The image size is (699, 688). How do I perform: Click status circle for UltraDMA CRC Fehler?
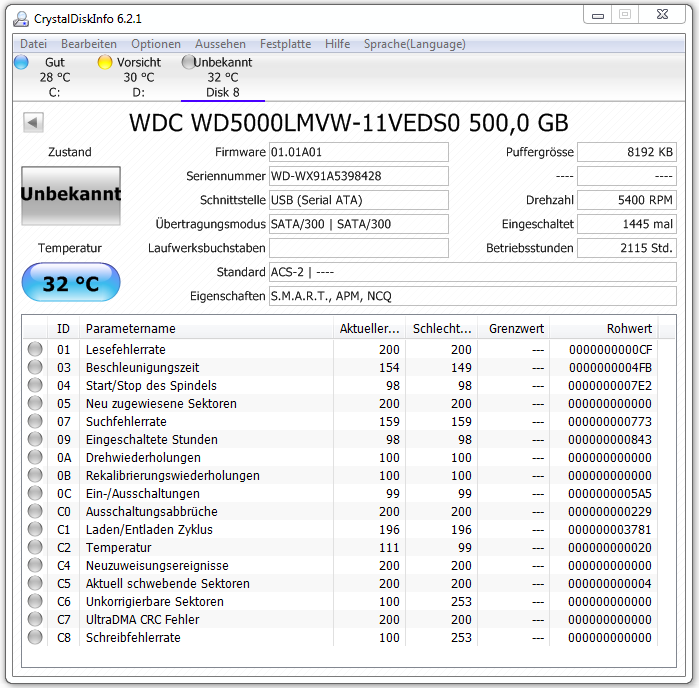35,619
